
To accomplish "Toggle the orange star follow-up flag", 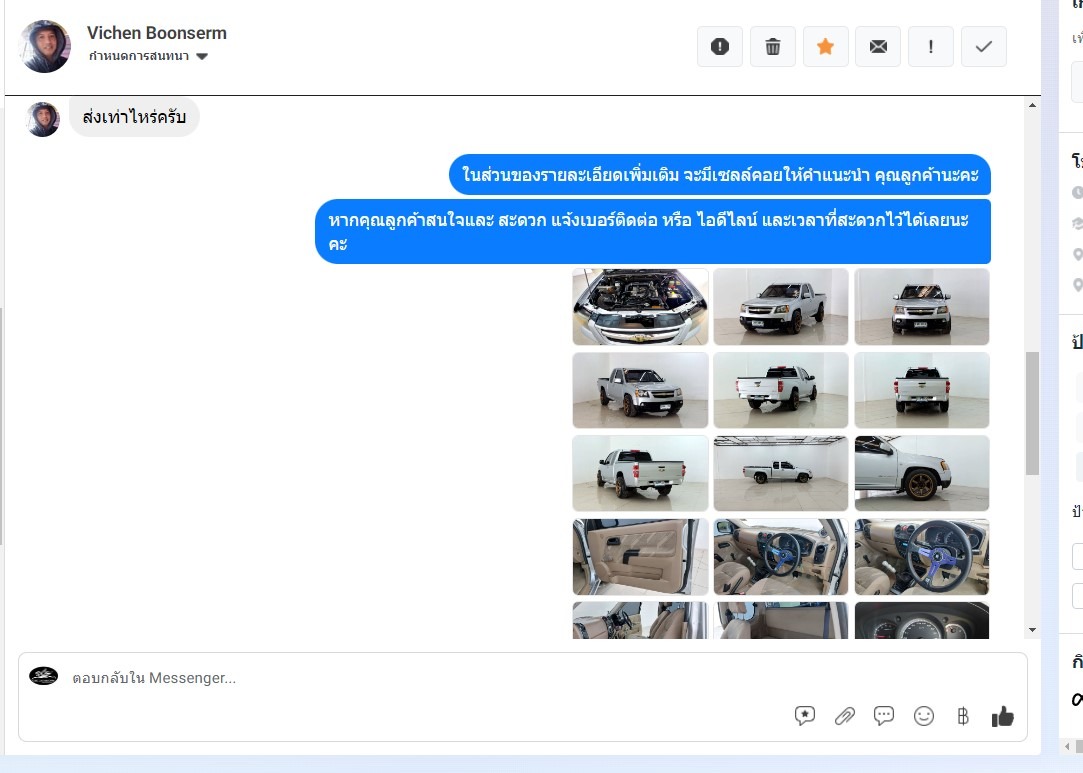I will pos(825,46).
